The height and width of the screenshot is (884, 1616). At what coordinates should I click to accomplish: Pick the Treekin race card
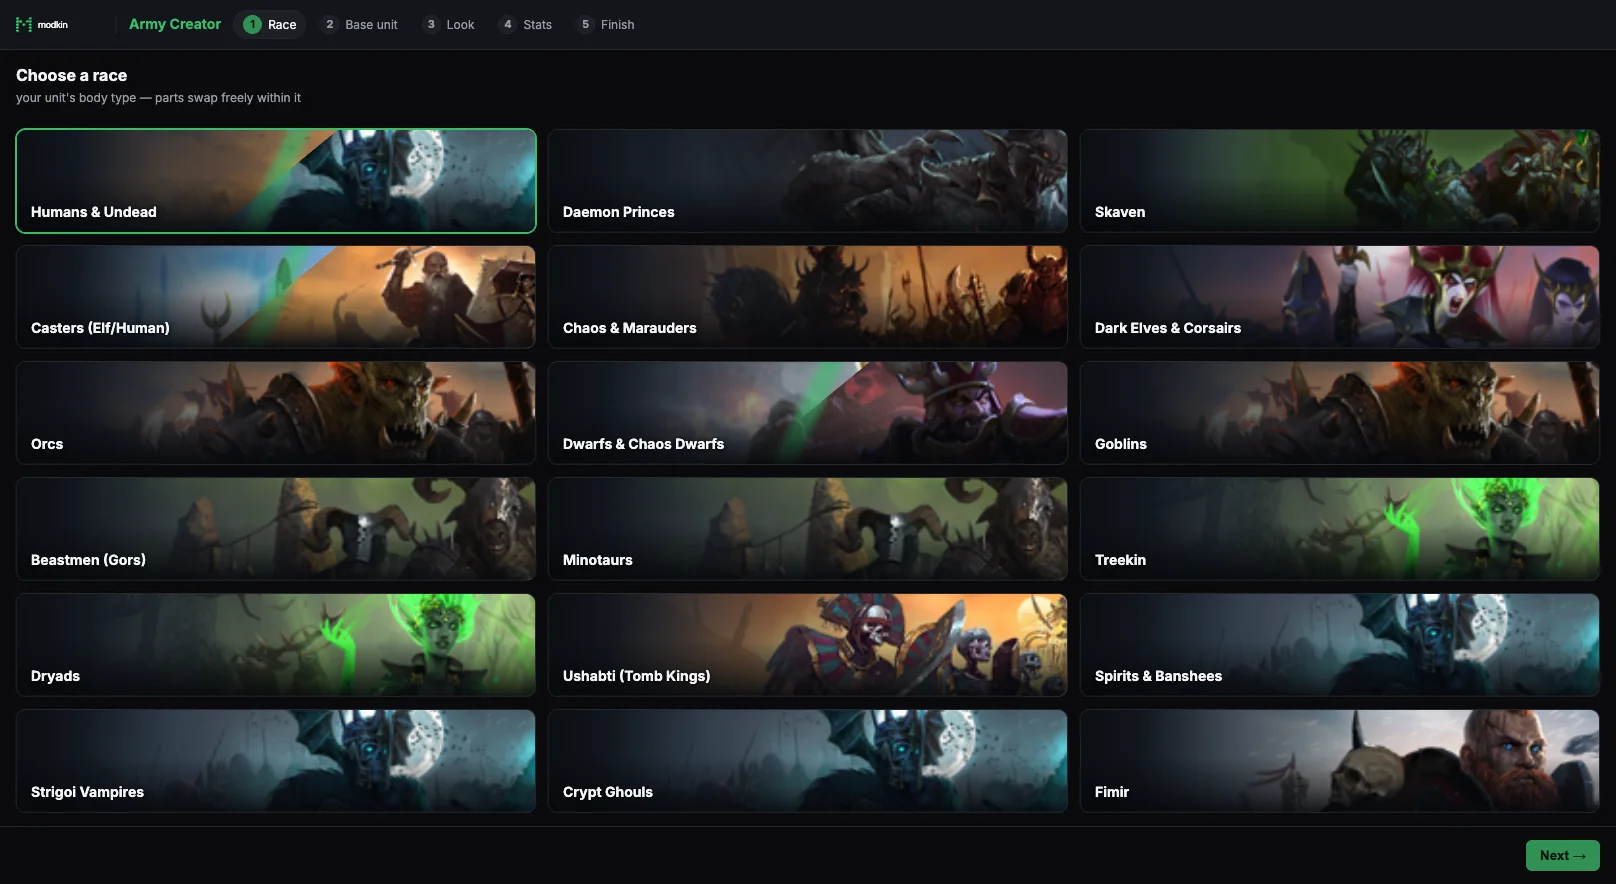tap(1340, 529)
